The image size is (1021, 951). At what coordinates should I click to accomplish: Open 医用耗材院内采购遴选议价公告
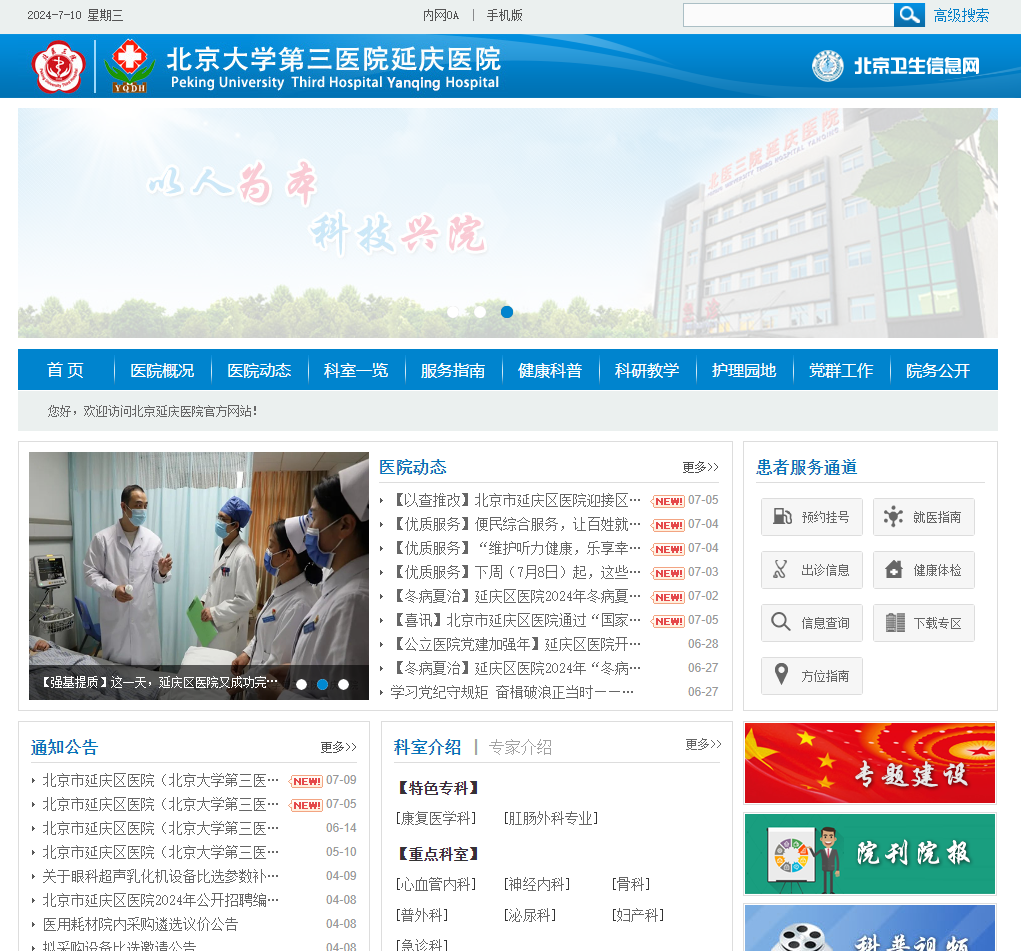140,924
